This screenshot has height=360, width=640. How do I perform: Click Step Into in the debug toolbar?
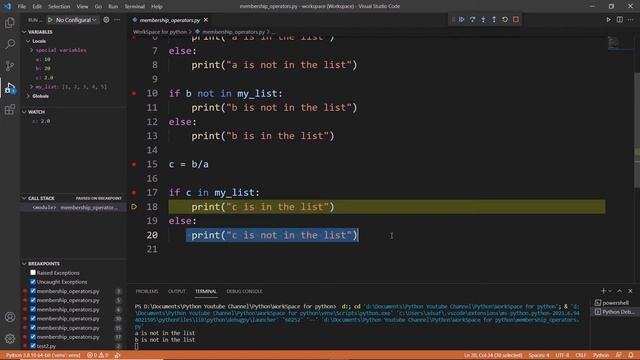click(x=483, y=19)
